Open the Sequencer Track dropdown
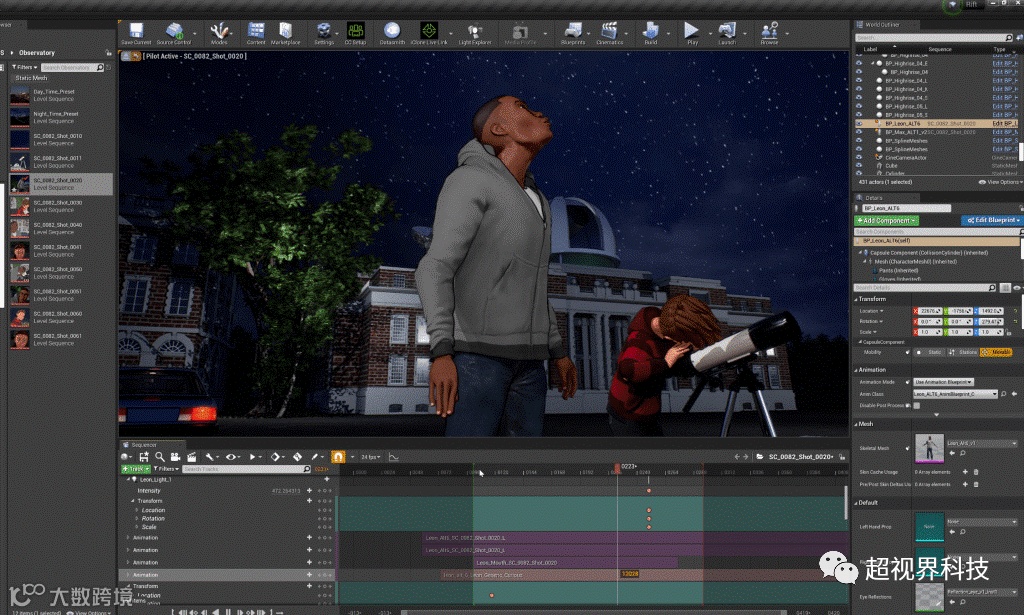This screenshot has height=615, width=1024. [136, 469]
